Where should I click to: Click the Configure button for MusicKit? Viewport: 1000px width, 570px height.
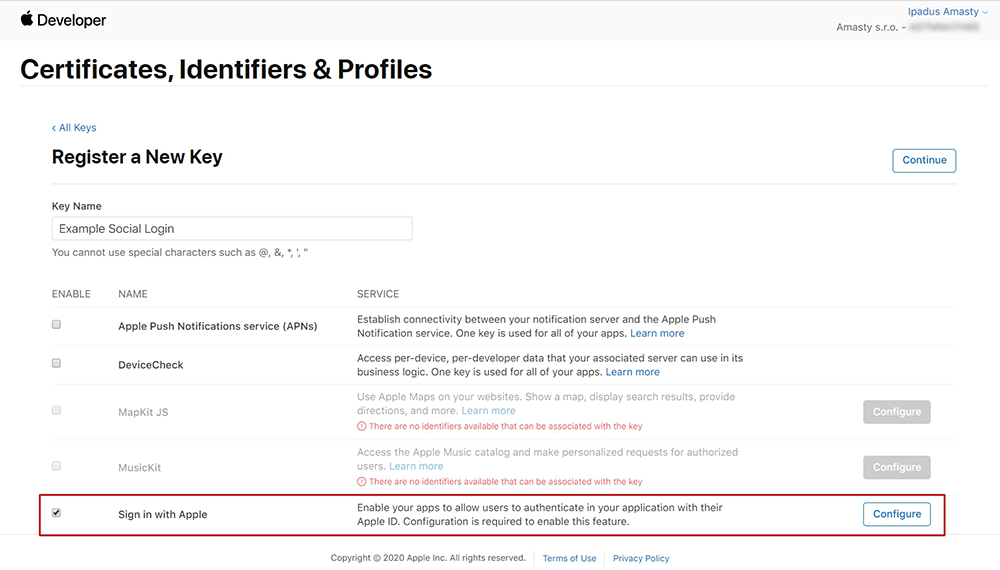tap(897, 467)
